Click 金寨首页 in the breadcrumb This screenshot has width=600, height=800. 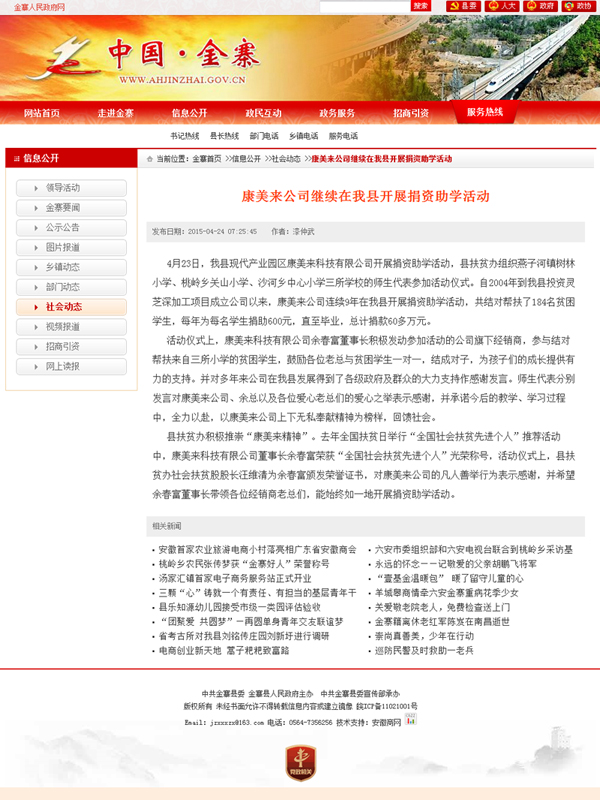coord(207,159)
